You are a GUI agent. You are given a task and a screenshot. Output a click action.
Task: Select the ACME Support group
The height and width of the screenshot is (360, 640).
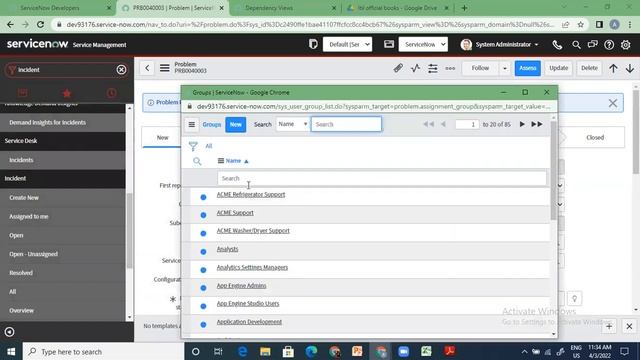(x=235, y=213)
